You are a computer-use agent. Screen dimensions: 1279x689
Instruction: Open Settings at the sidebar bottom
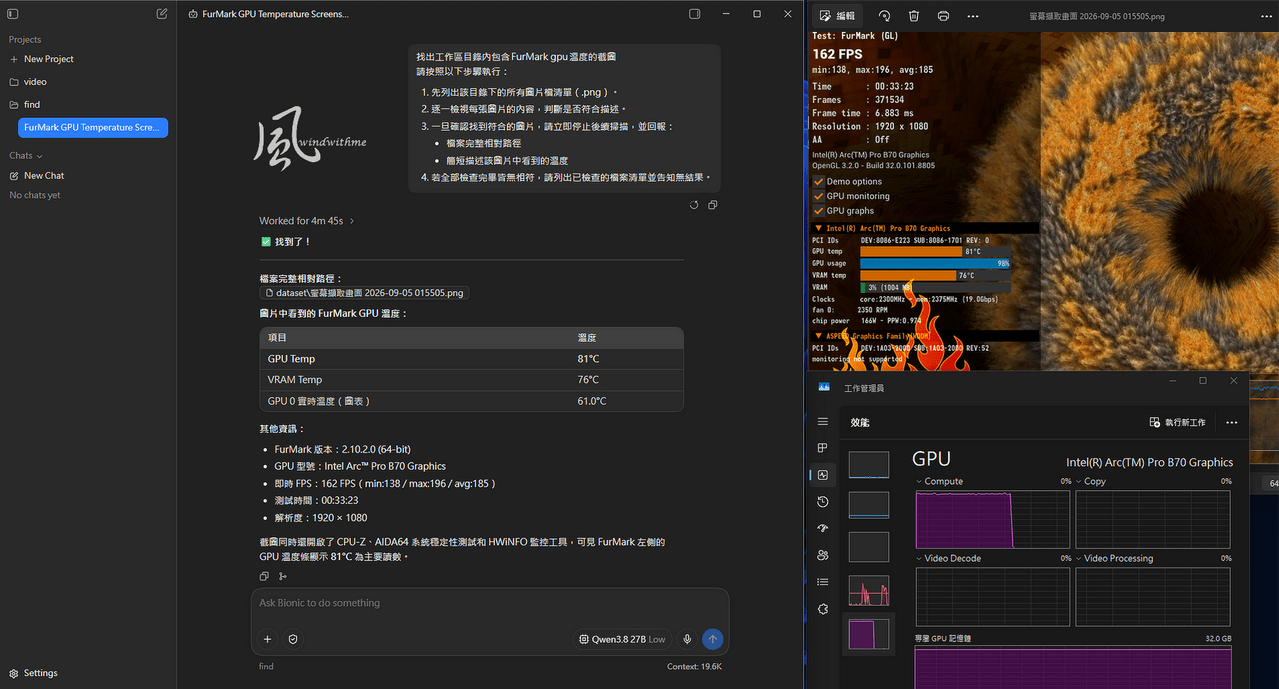tap(33, 673)
